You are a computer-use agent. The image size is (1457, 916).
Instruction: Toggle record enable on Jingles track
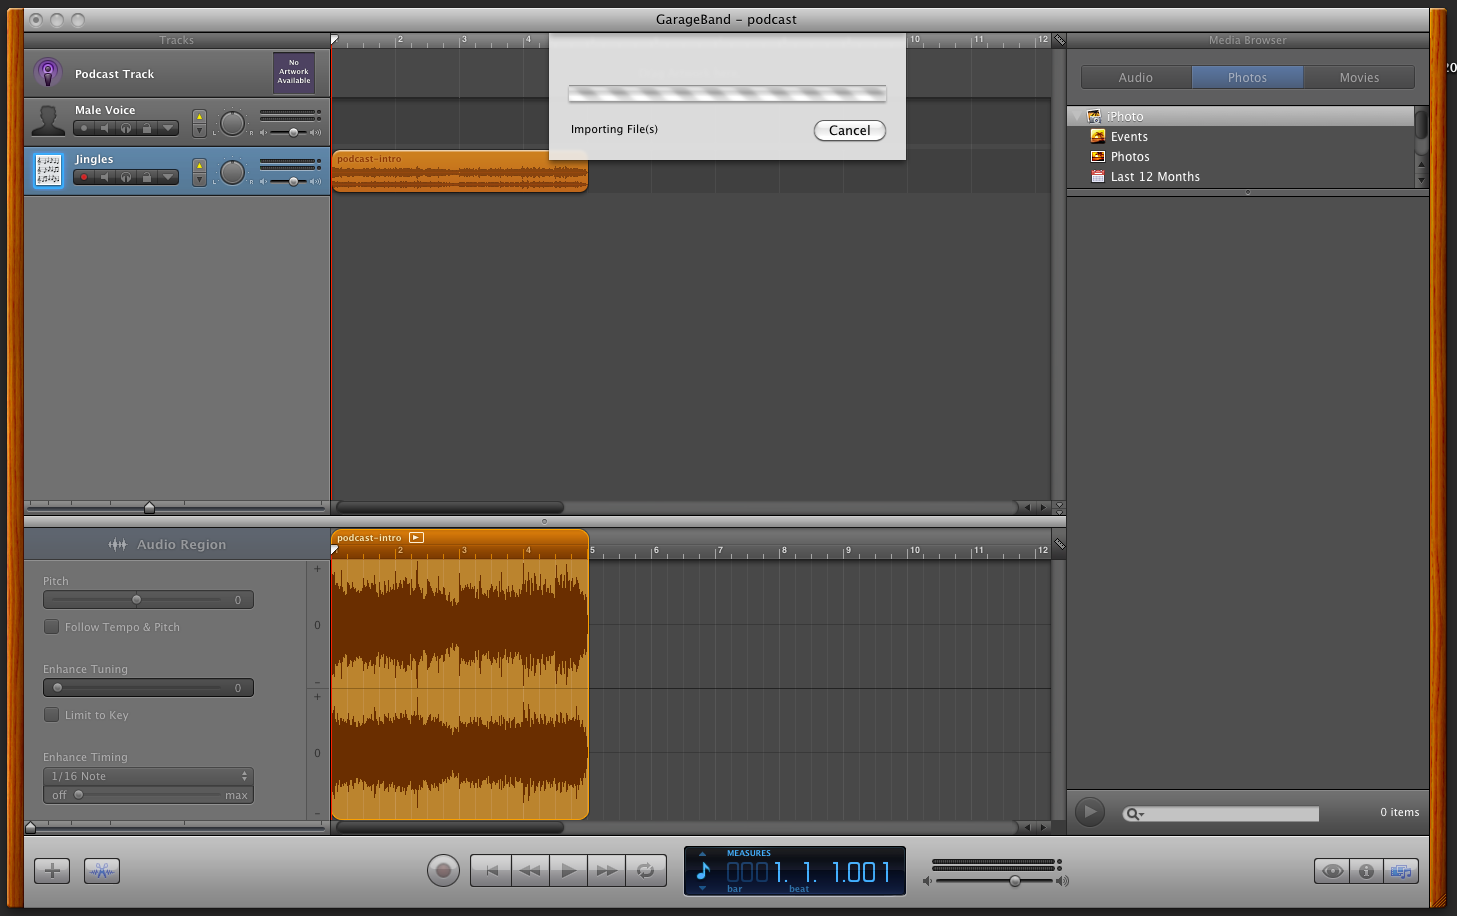point(84,177)
